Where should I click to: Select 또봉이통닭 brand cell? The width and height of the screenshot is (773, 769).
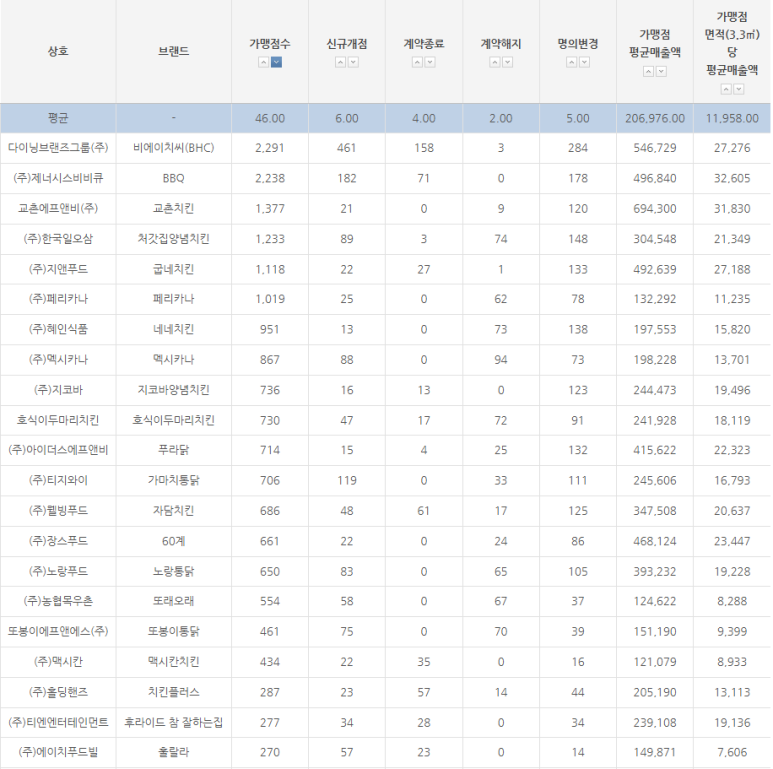[x=174, y=631]
